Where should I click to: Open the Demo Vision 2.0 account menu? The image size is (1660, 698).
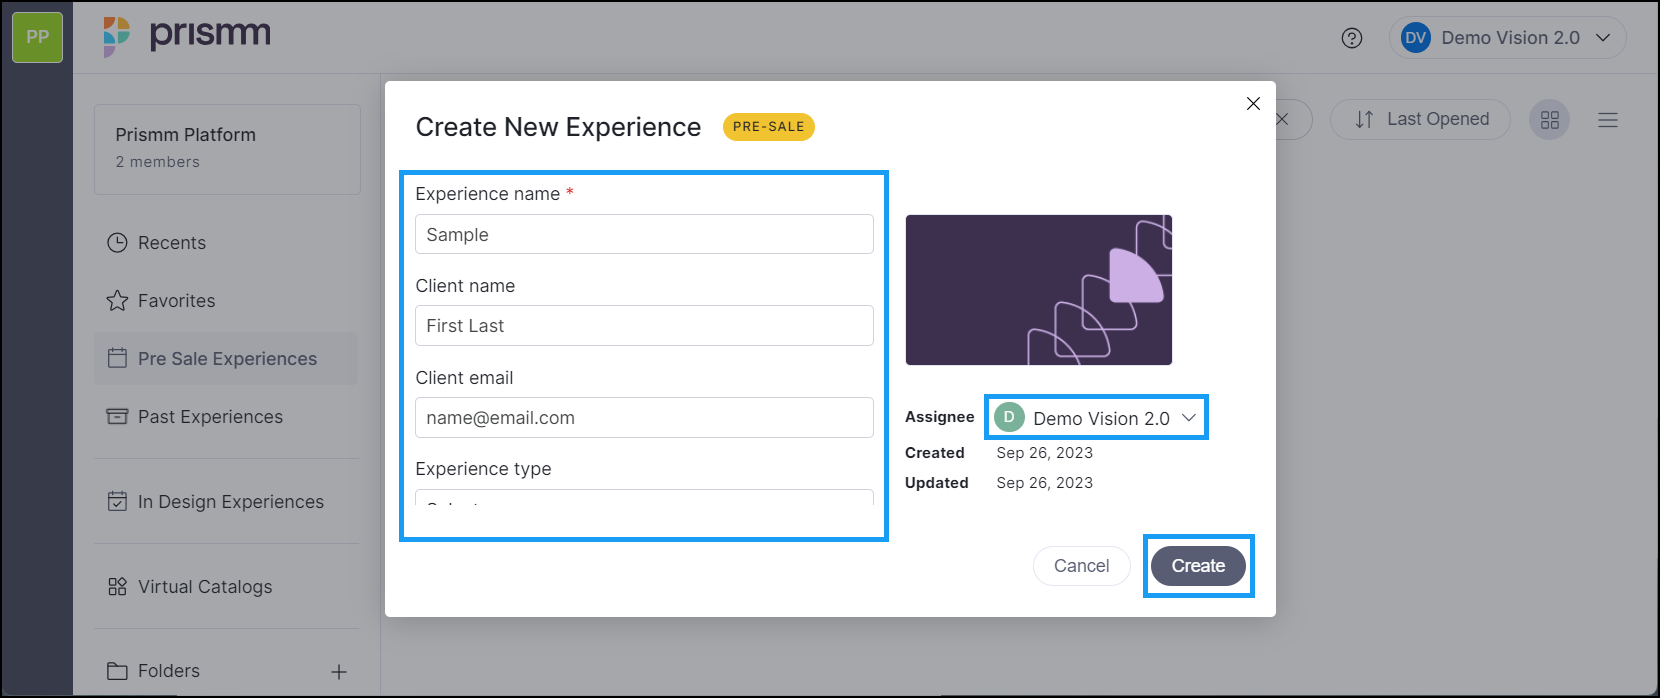tap(1508, 38)
